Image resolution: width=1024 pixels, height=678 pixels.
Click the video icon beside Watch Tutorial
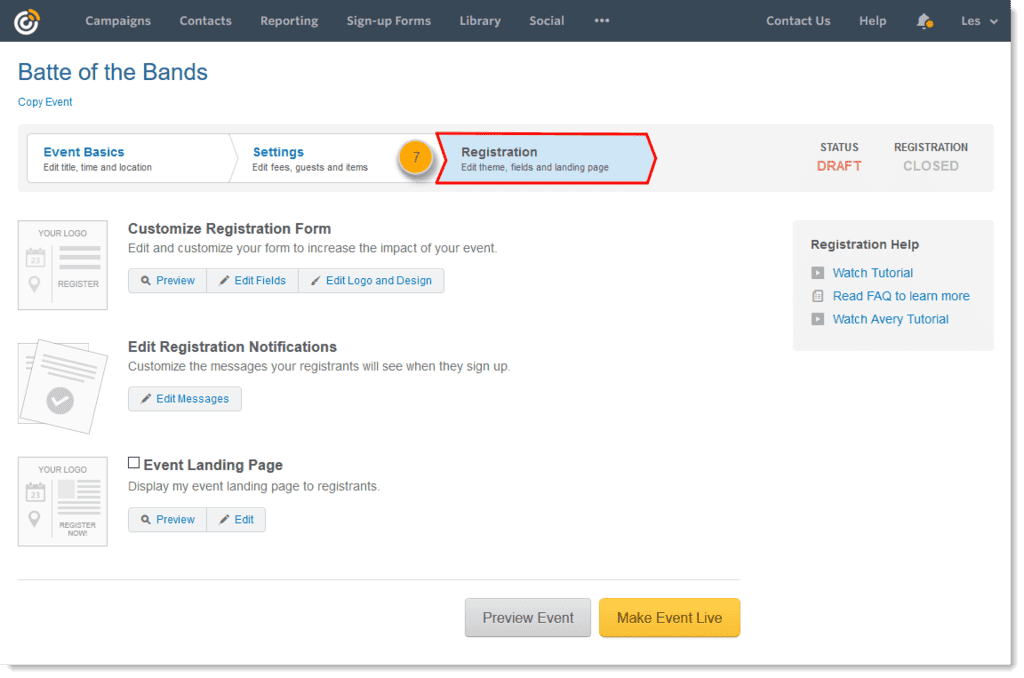818,273
